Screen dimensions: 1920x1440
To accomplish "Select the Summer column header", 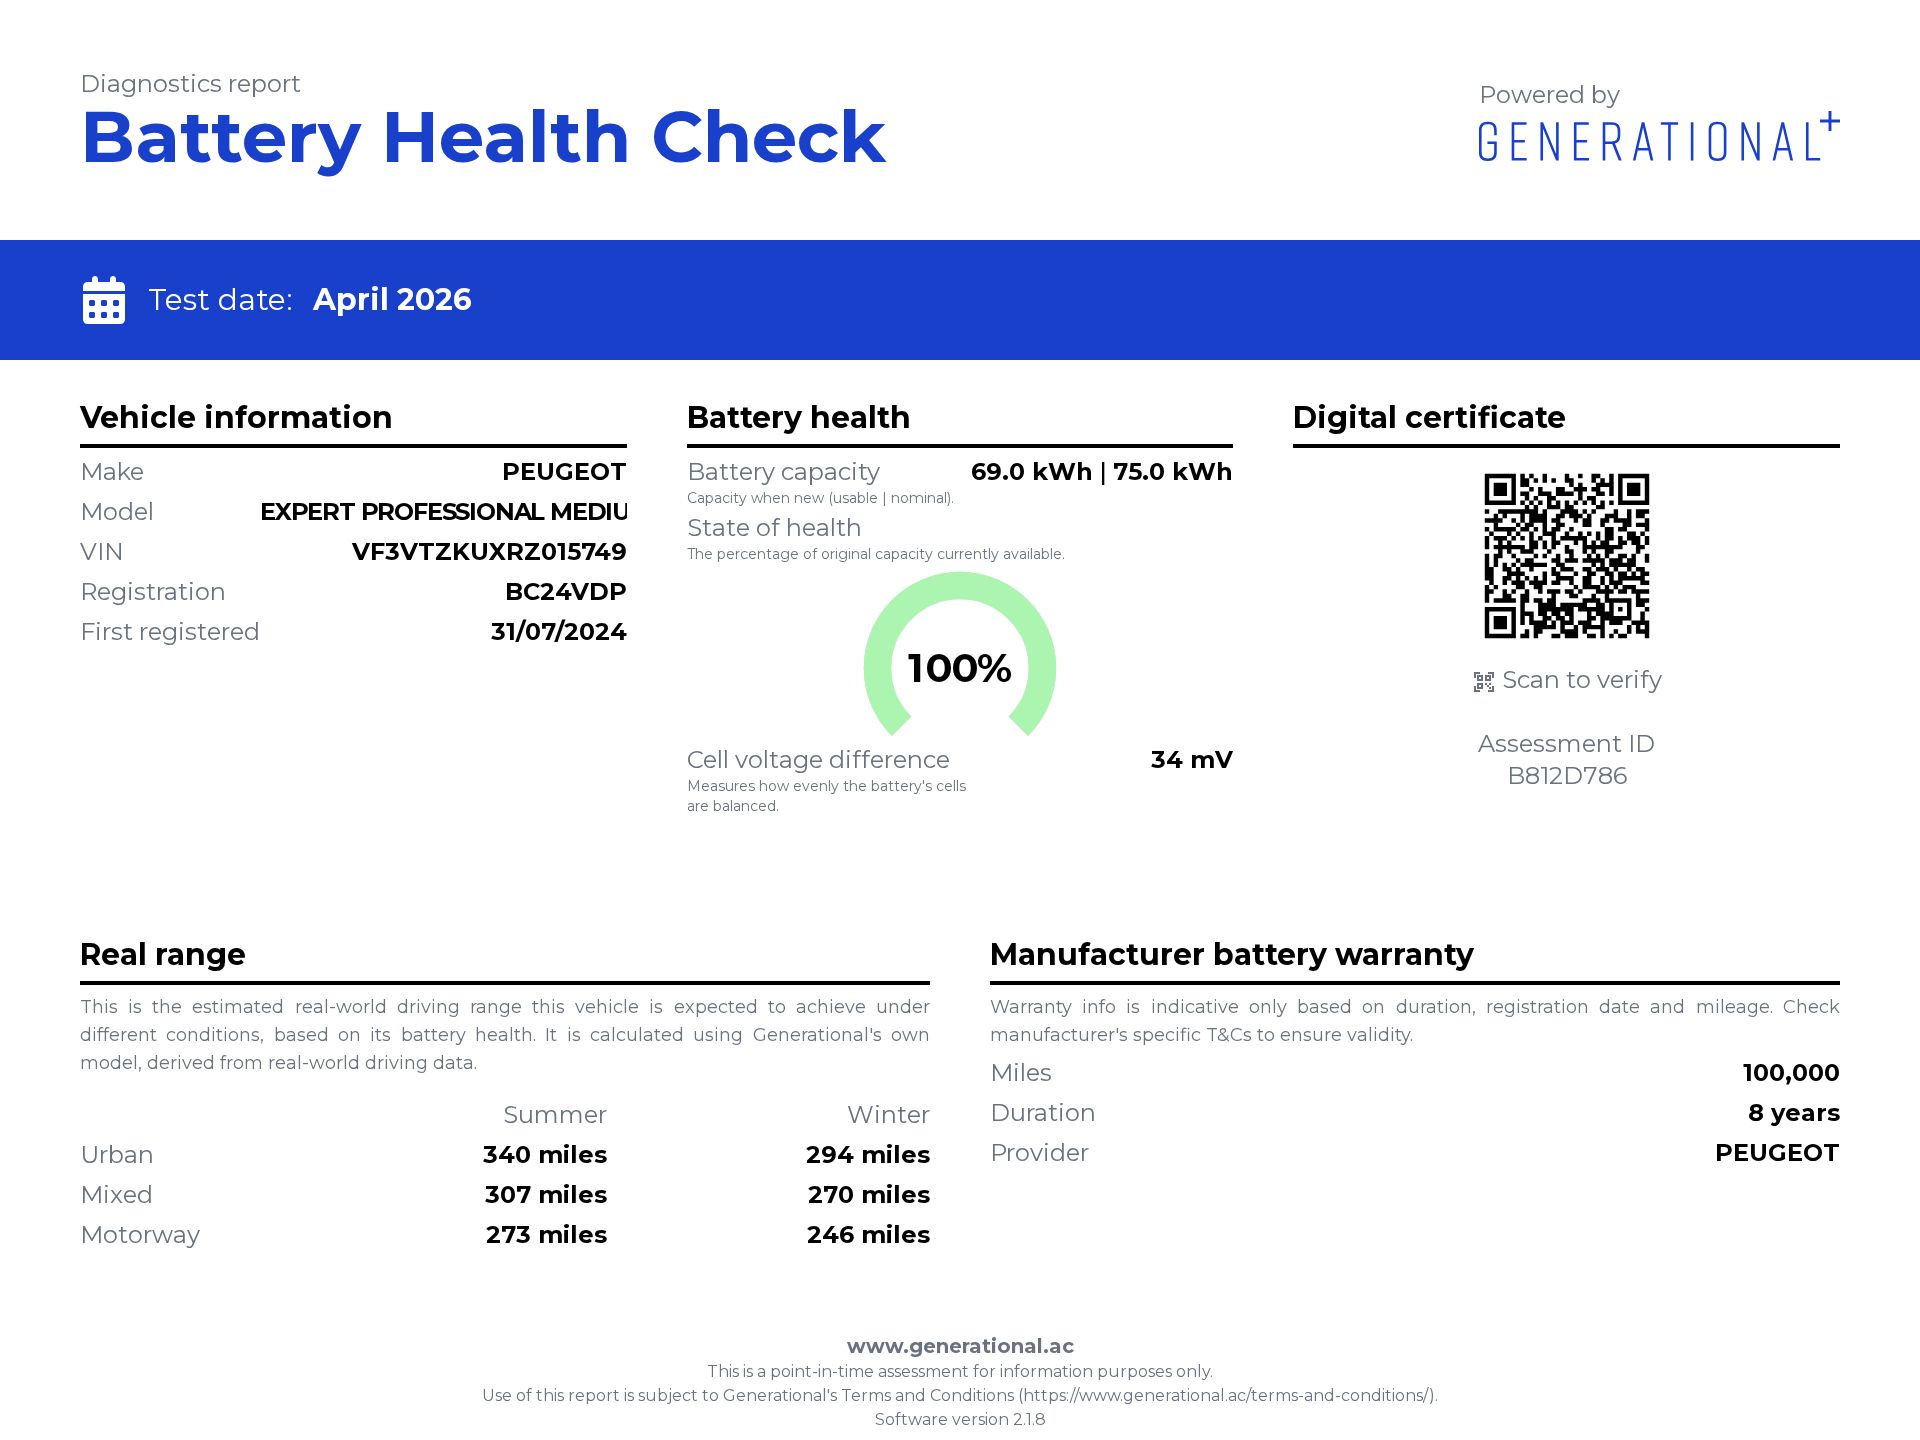I will pos(556,1114).
